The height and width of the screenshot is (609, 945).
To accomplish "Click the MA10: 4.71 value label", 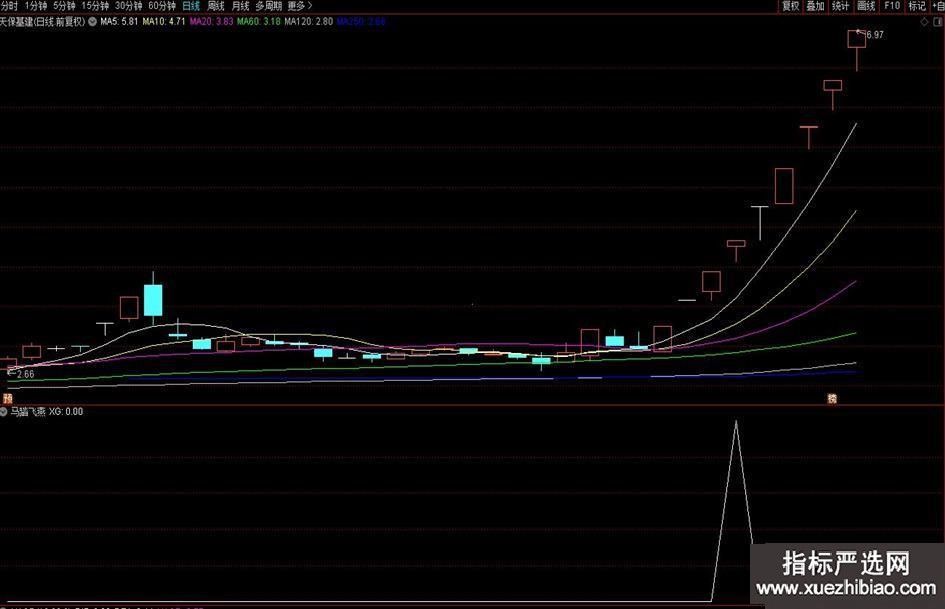I will [x=164, y=22].
